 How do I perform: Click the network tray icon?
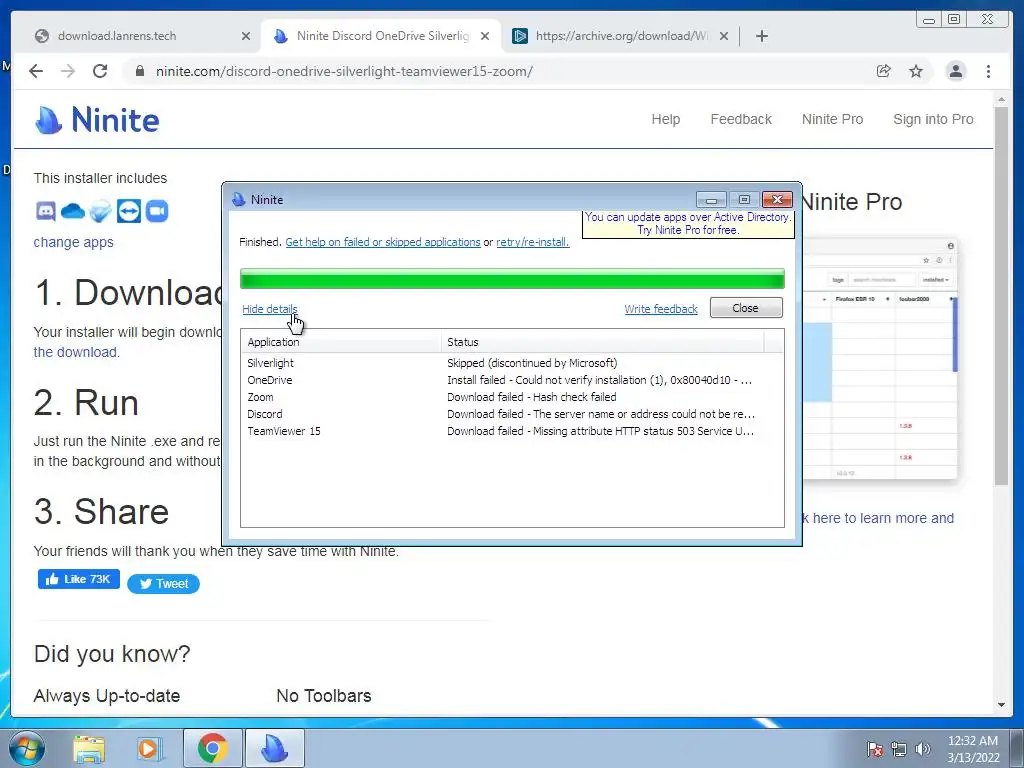point(899,748)
